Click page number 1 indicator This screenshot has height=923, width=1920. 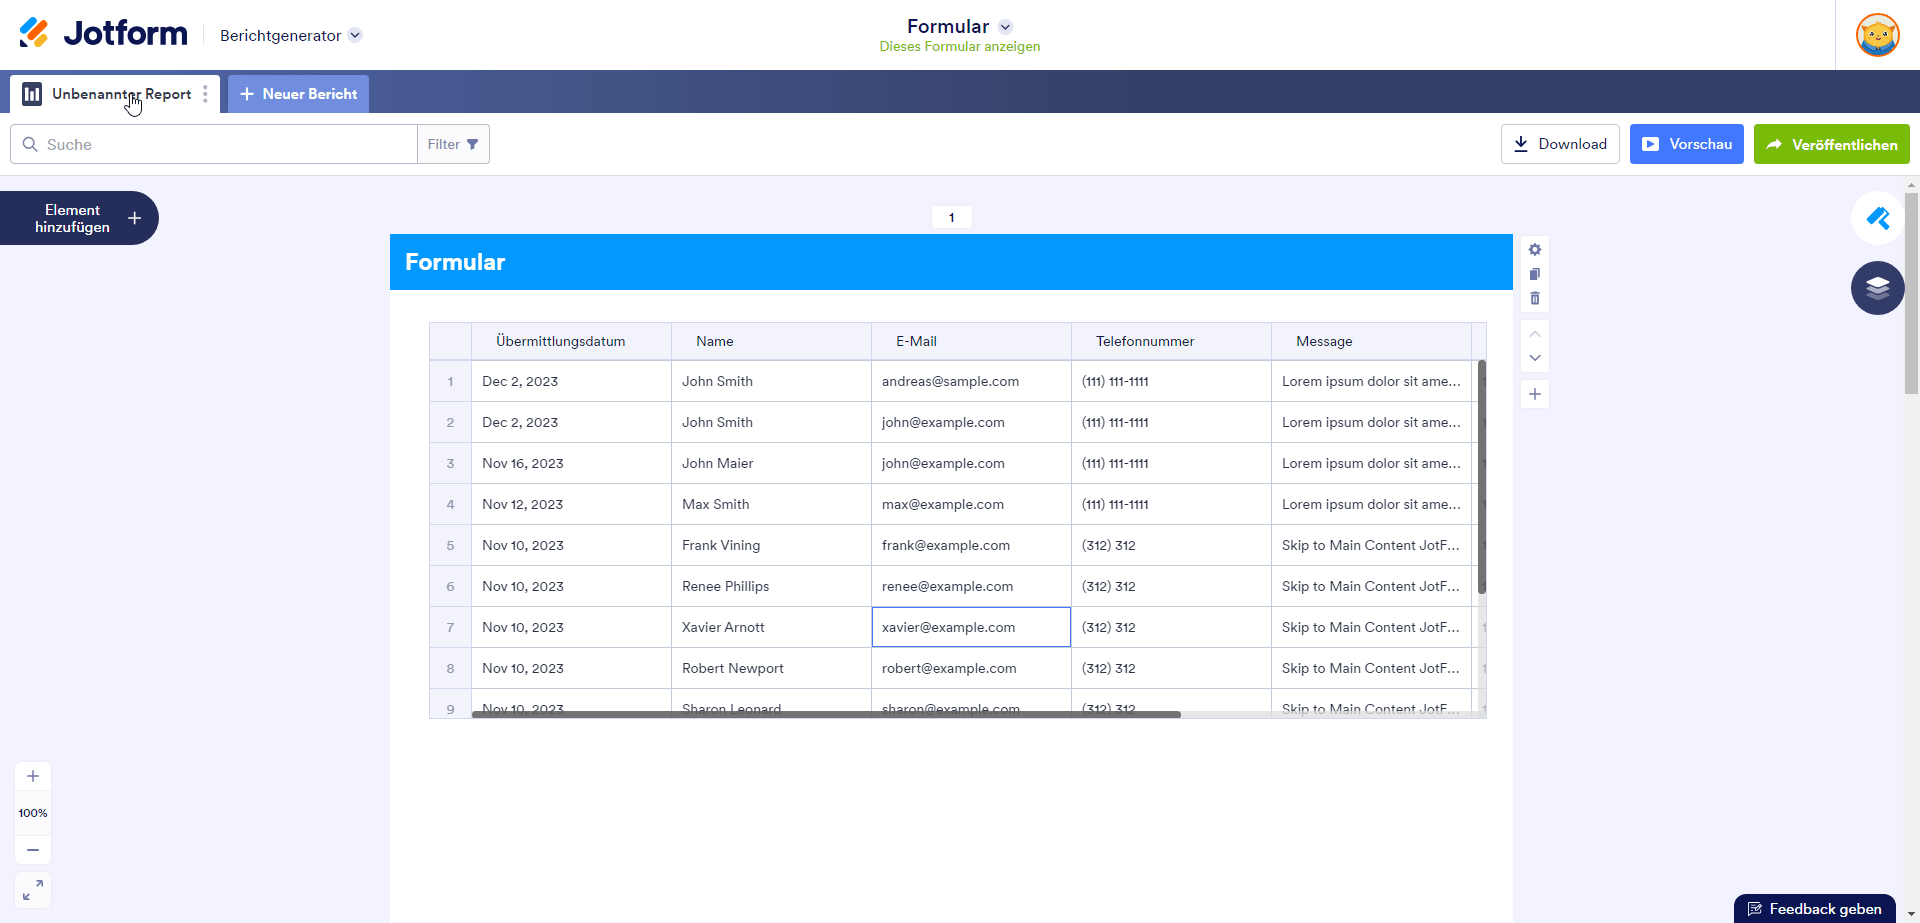951,217
